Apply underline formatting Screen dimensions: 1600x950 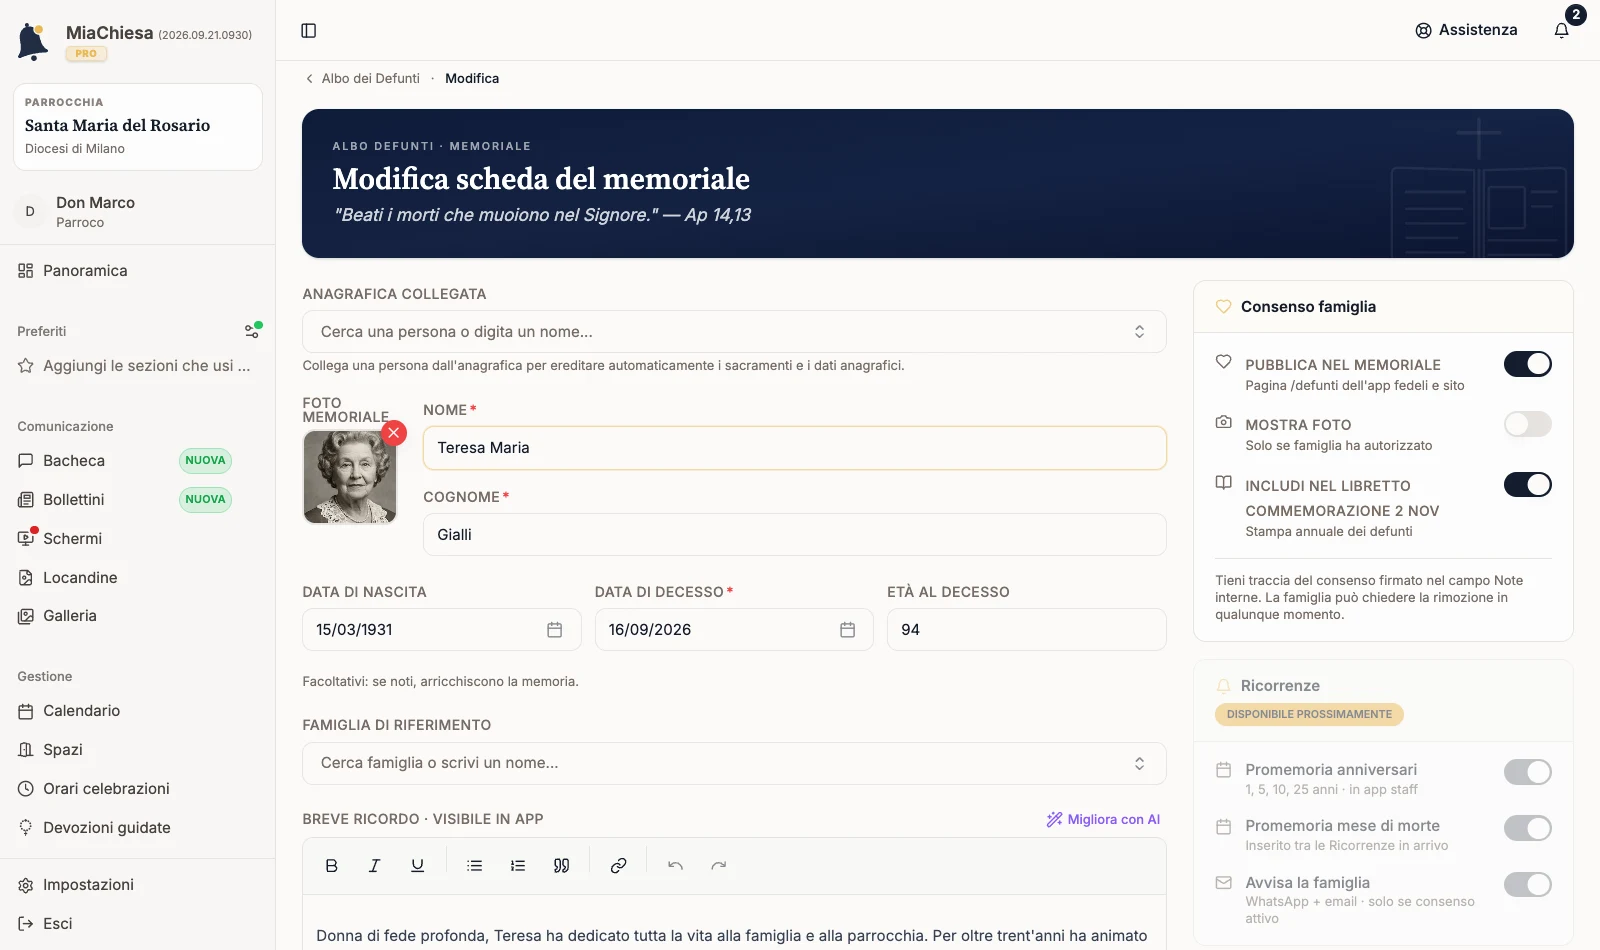[x=418, y=866]
